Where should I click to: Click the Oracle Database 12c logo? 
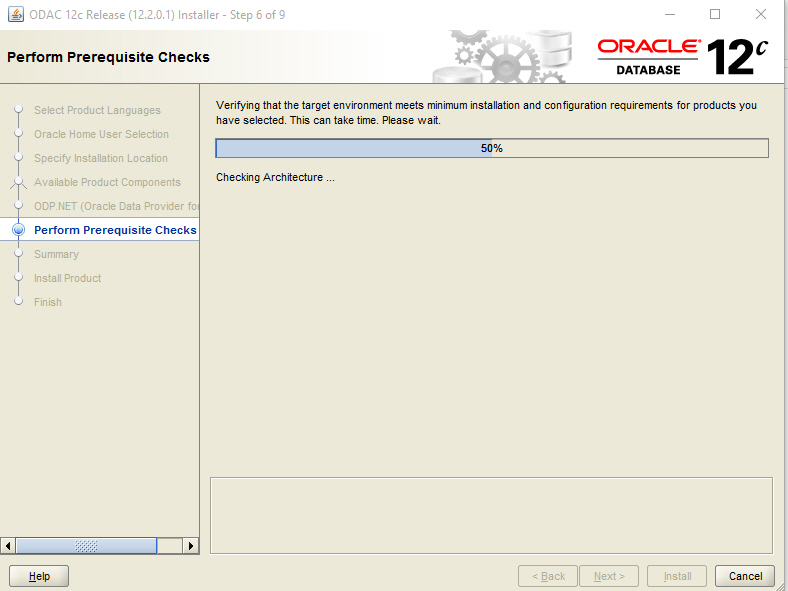[682, 57]
